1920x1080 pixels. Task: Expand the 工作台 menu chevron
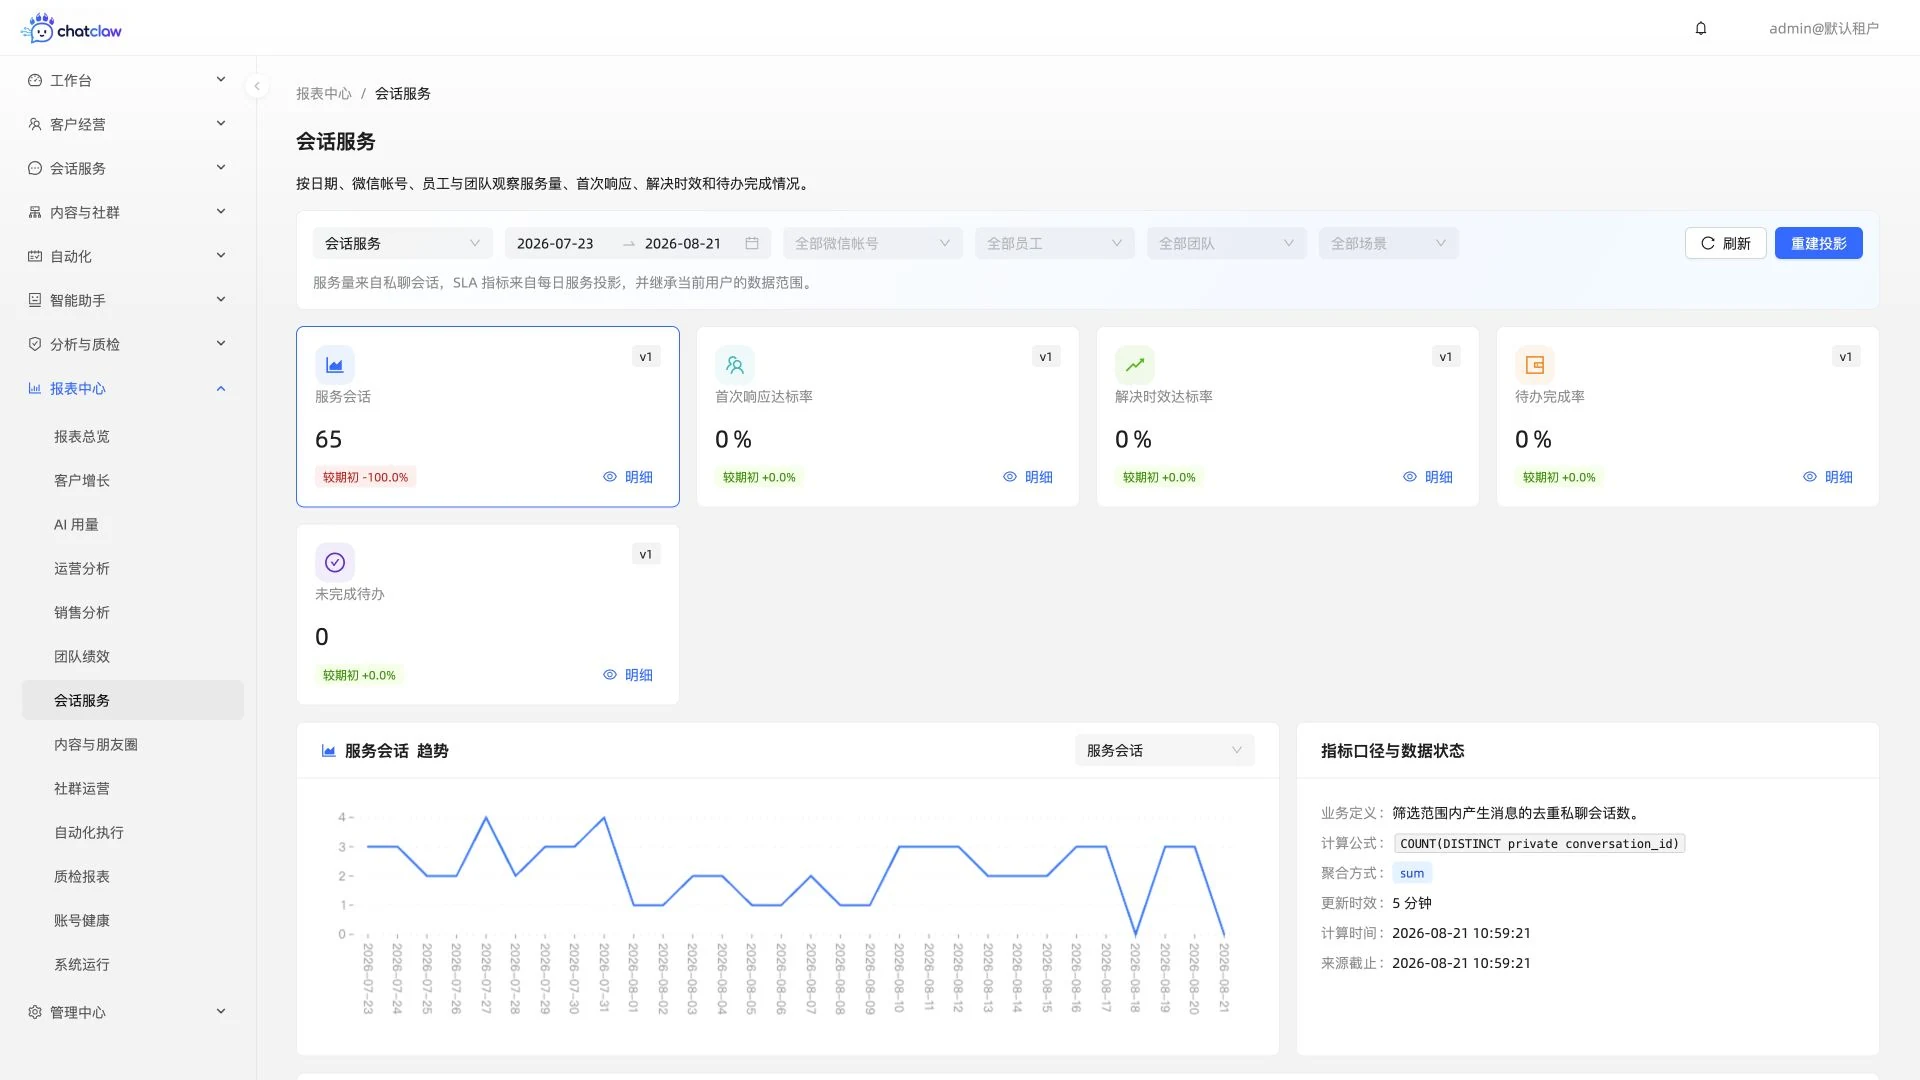pos(221,80)
